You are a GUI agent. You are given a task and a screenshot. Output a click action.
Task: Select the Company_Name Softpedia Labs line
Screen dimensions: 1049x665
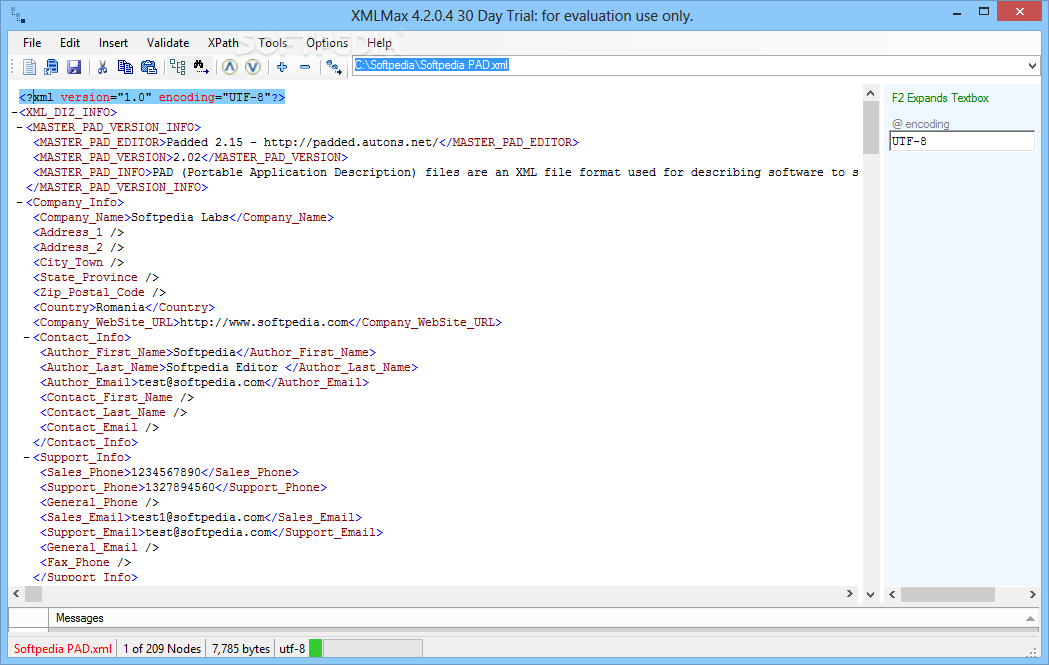coord(183,217)
